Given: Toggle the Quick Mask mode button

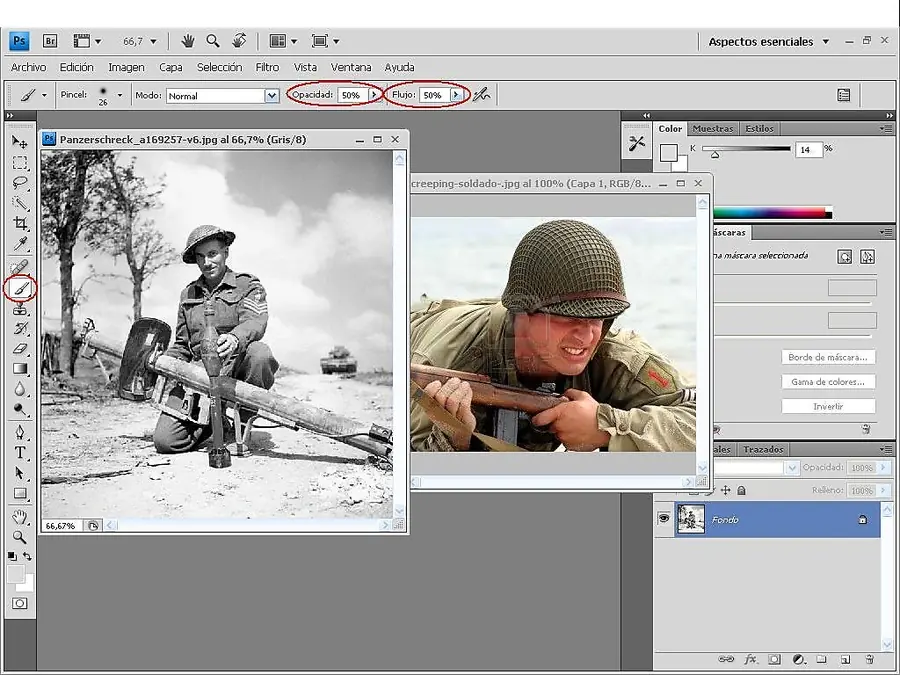Looking at the screenshot, I should click(x=20, y=603).
